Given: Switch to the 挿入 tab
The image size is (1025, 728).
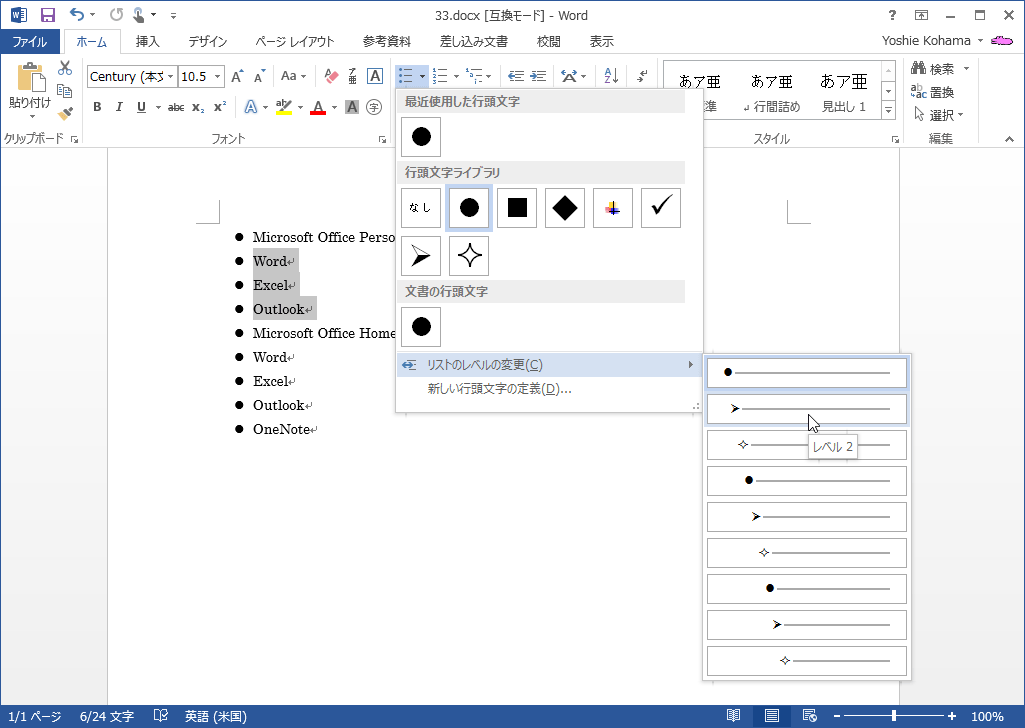Looking at the screenshot, I should pos(147,42).
